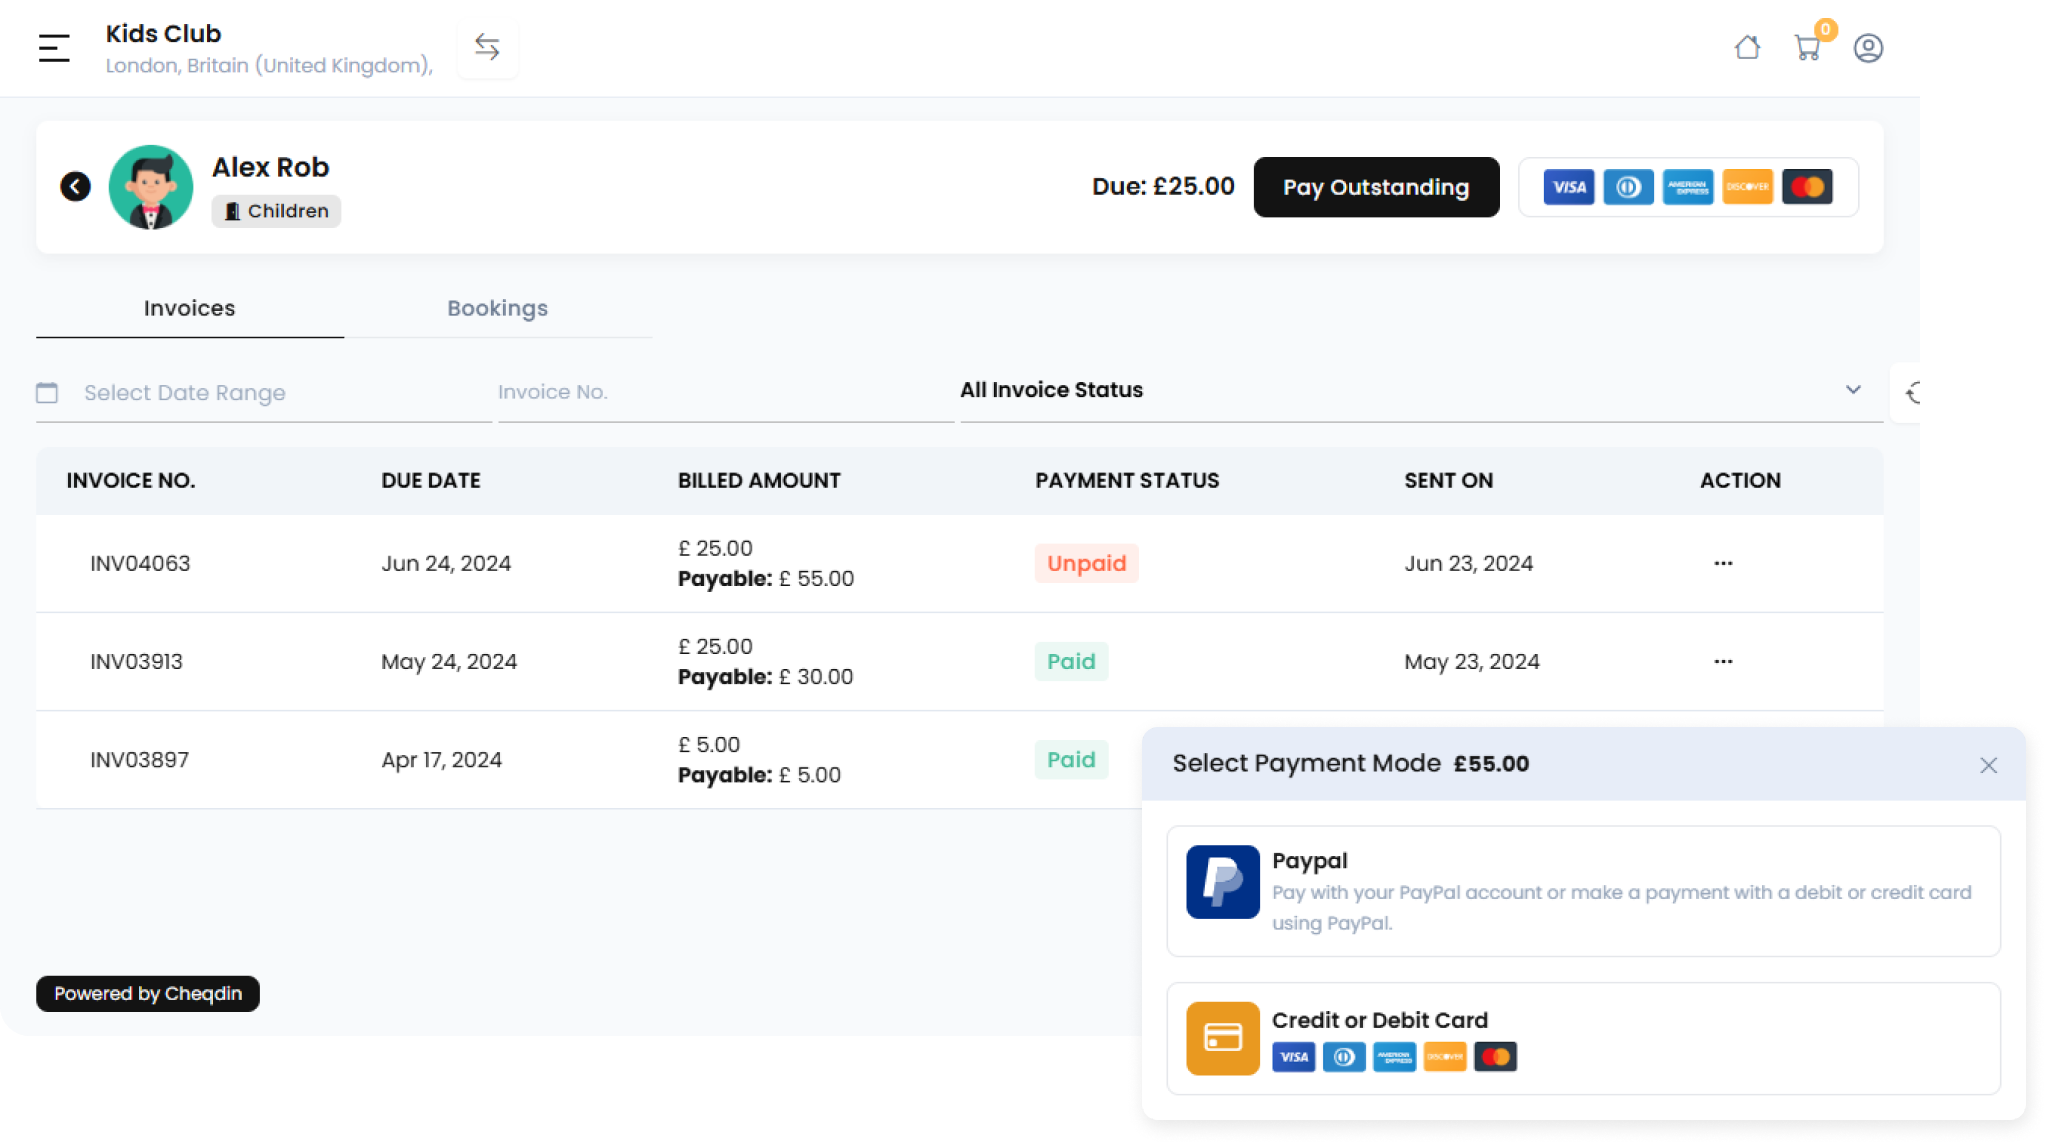The height and width of the screenshot is (1146, 2048).
Task: Open the Select Date Range picker
Action: click(x=184, y=391)
